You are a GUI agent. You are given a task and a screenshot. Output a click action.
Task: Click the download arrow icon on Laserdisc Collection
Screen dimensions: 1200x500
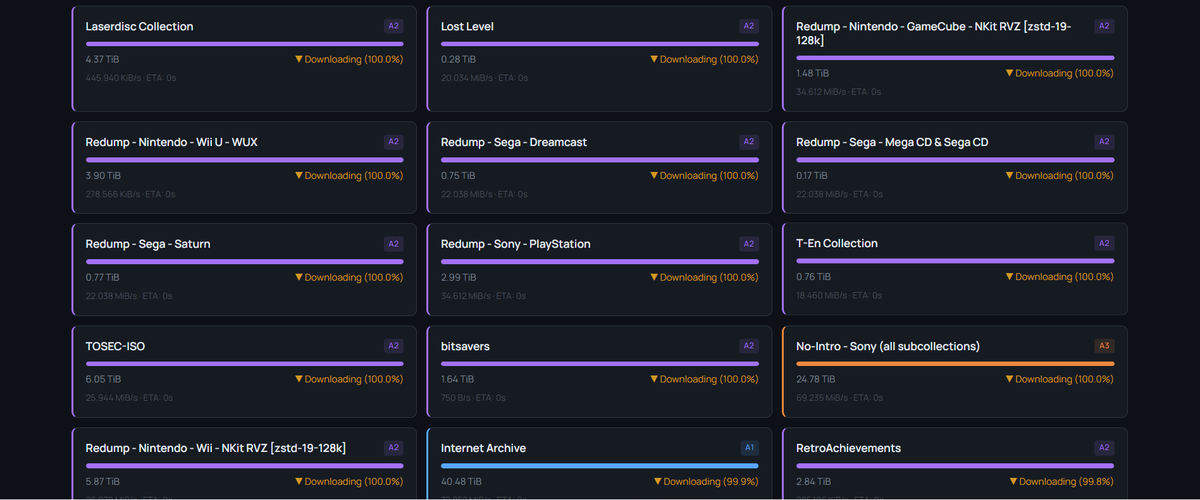[x=299, y=60]
